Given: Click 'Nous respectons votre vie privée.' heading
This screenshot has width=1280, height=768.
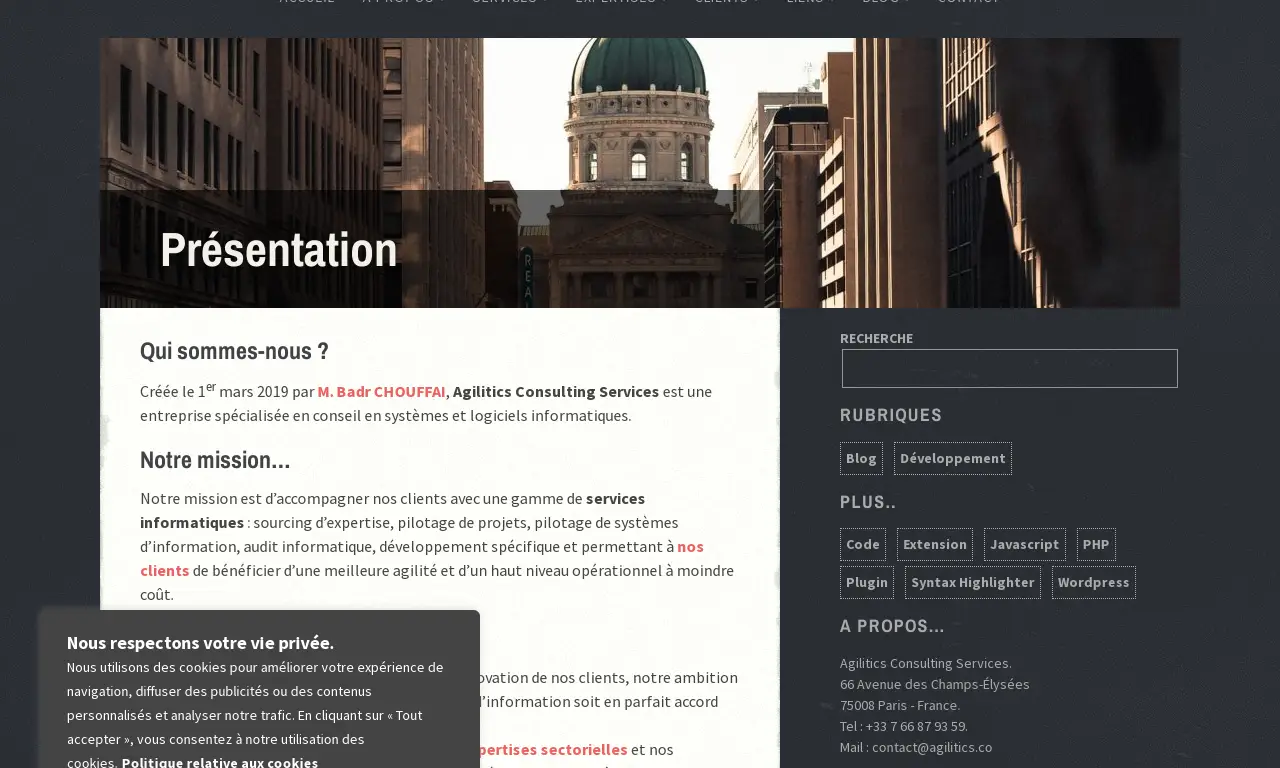Looking at the screenshot, I should point(200,642).
